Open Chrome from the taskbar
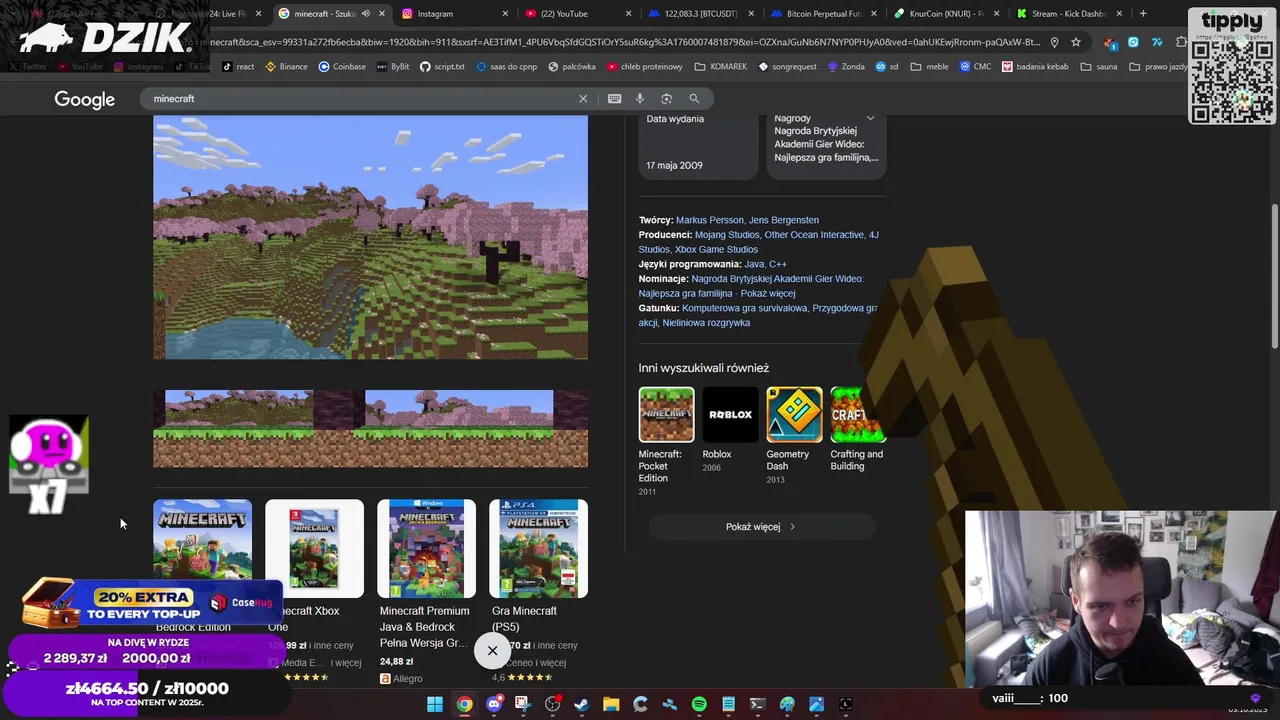1280x720 pixels. (464, 704)
